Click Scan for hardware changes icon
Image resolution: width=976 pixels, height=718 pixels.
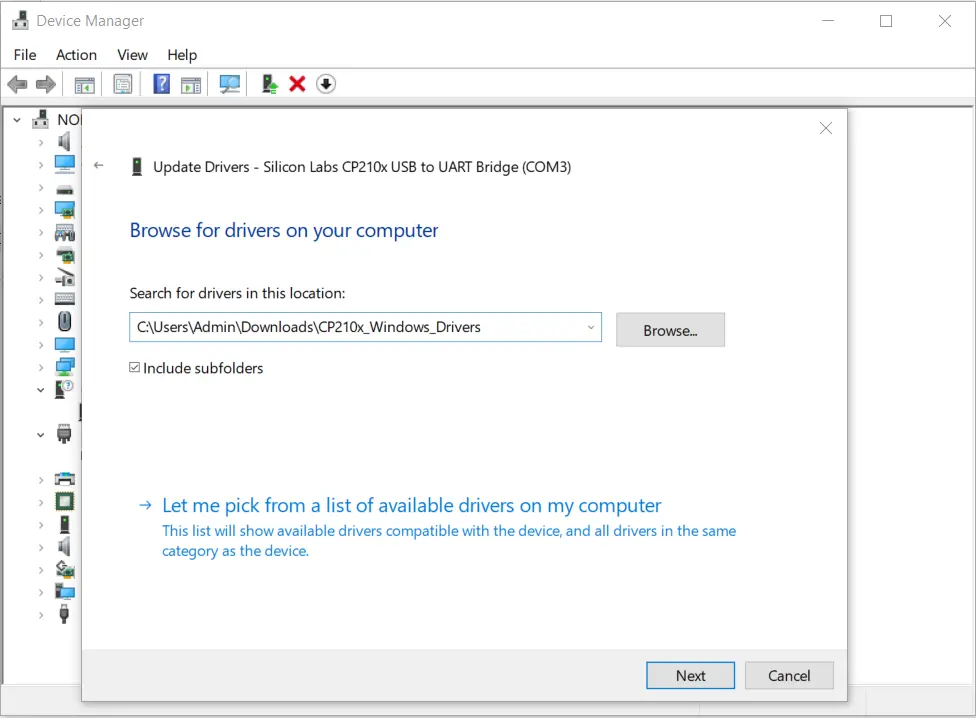[x=230, y=84]
